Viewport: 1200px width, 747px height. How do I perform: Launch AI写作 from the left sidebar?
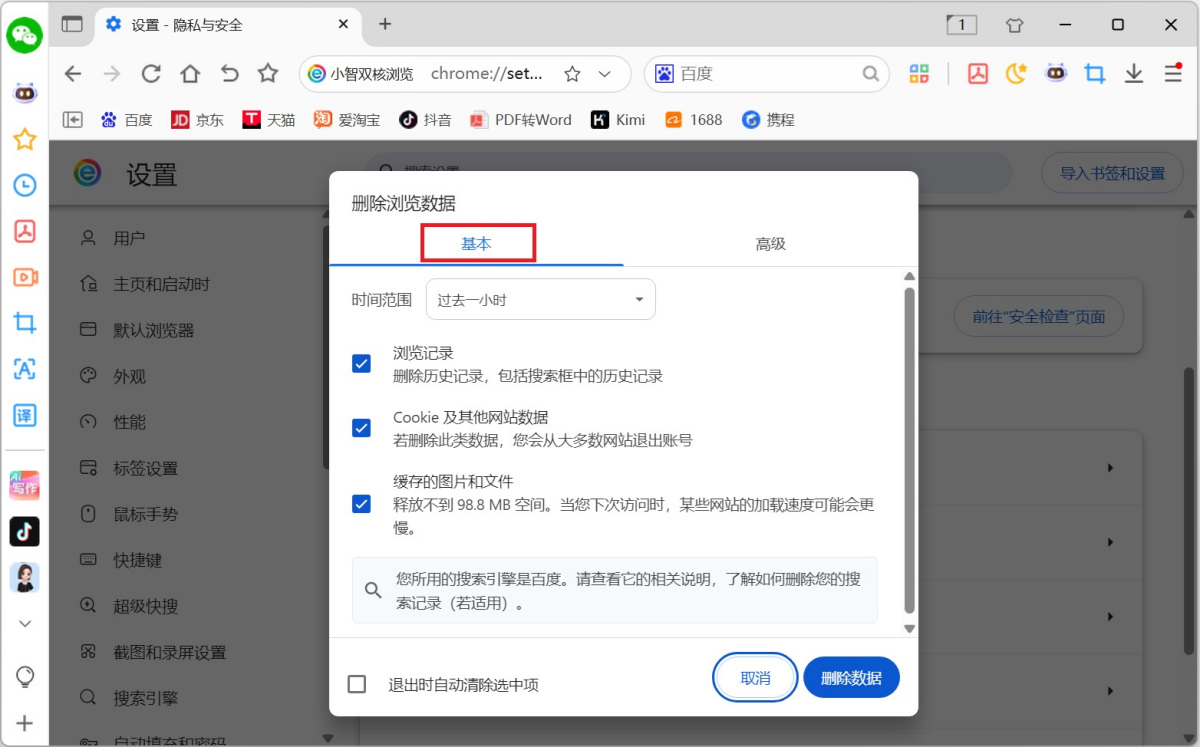(x=24, y=485)
